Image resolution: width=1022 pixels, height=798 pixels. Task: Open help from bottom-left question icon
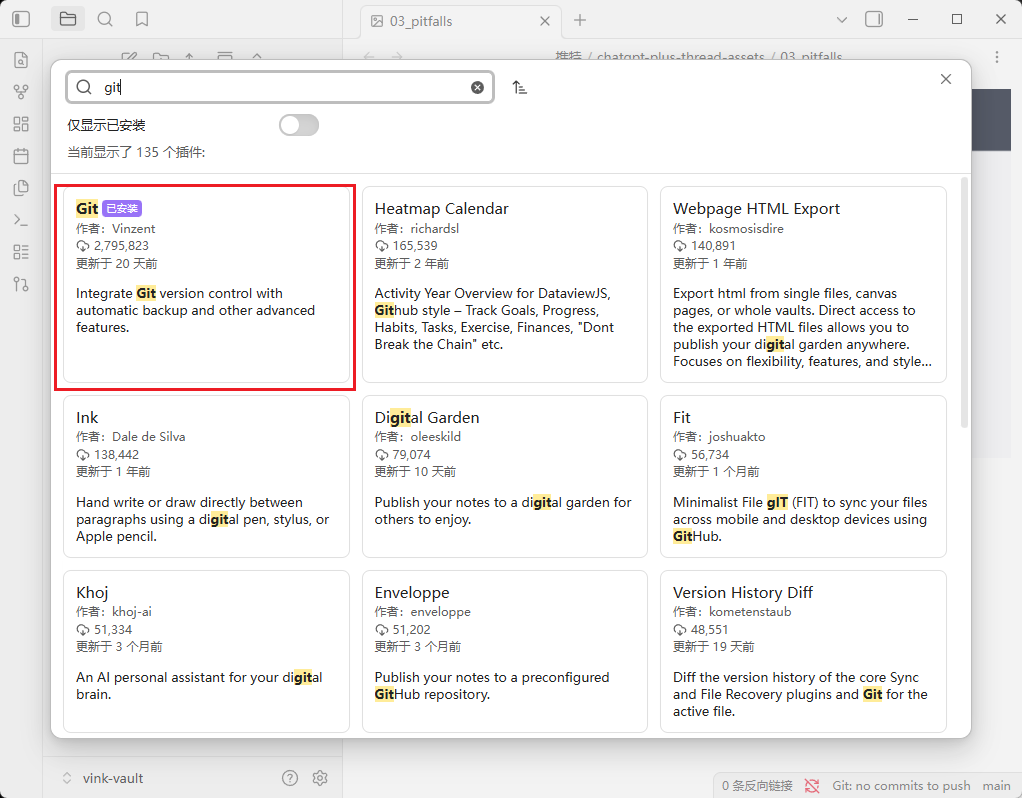290,778
